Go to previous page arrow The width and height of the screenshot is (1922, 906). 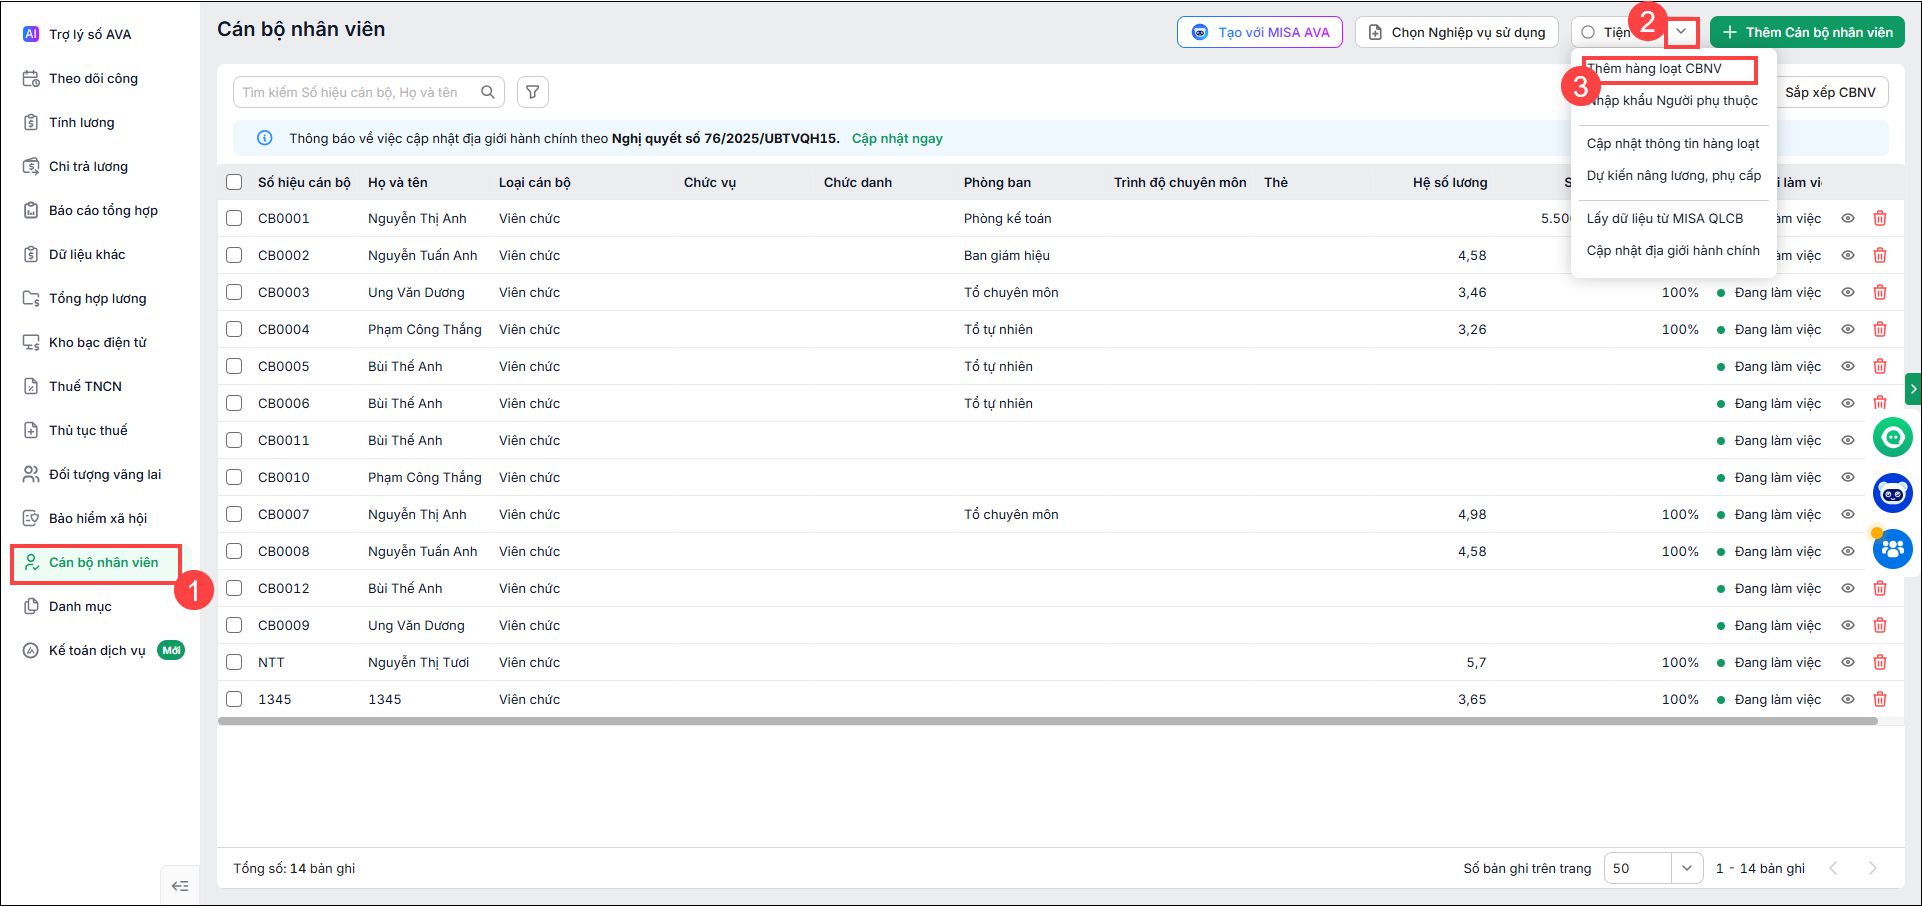[1833, 868]
